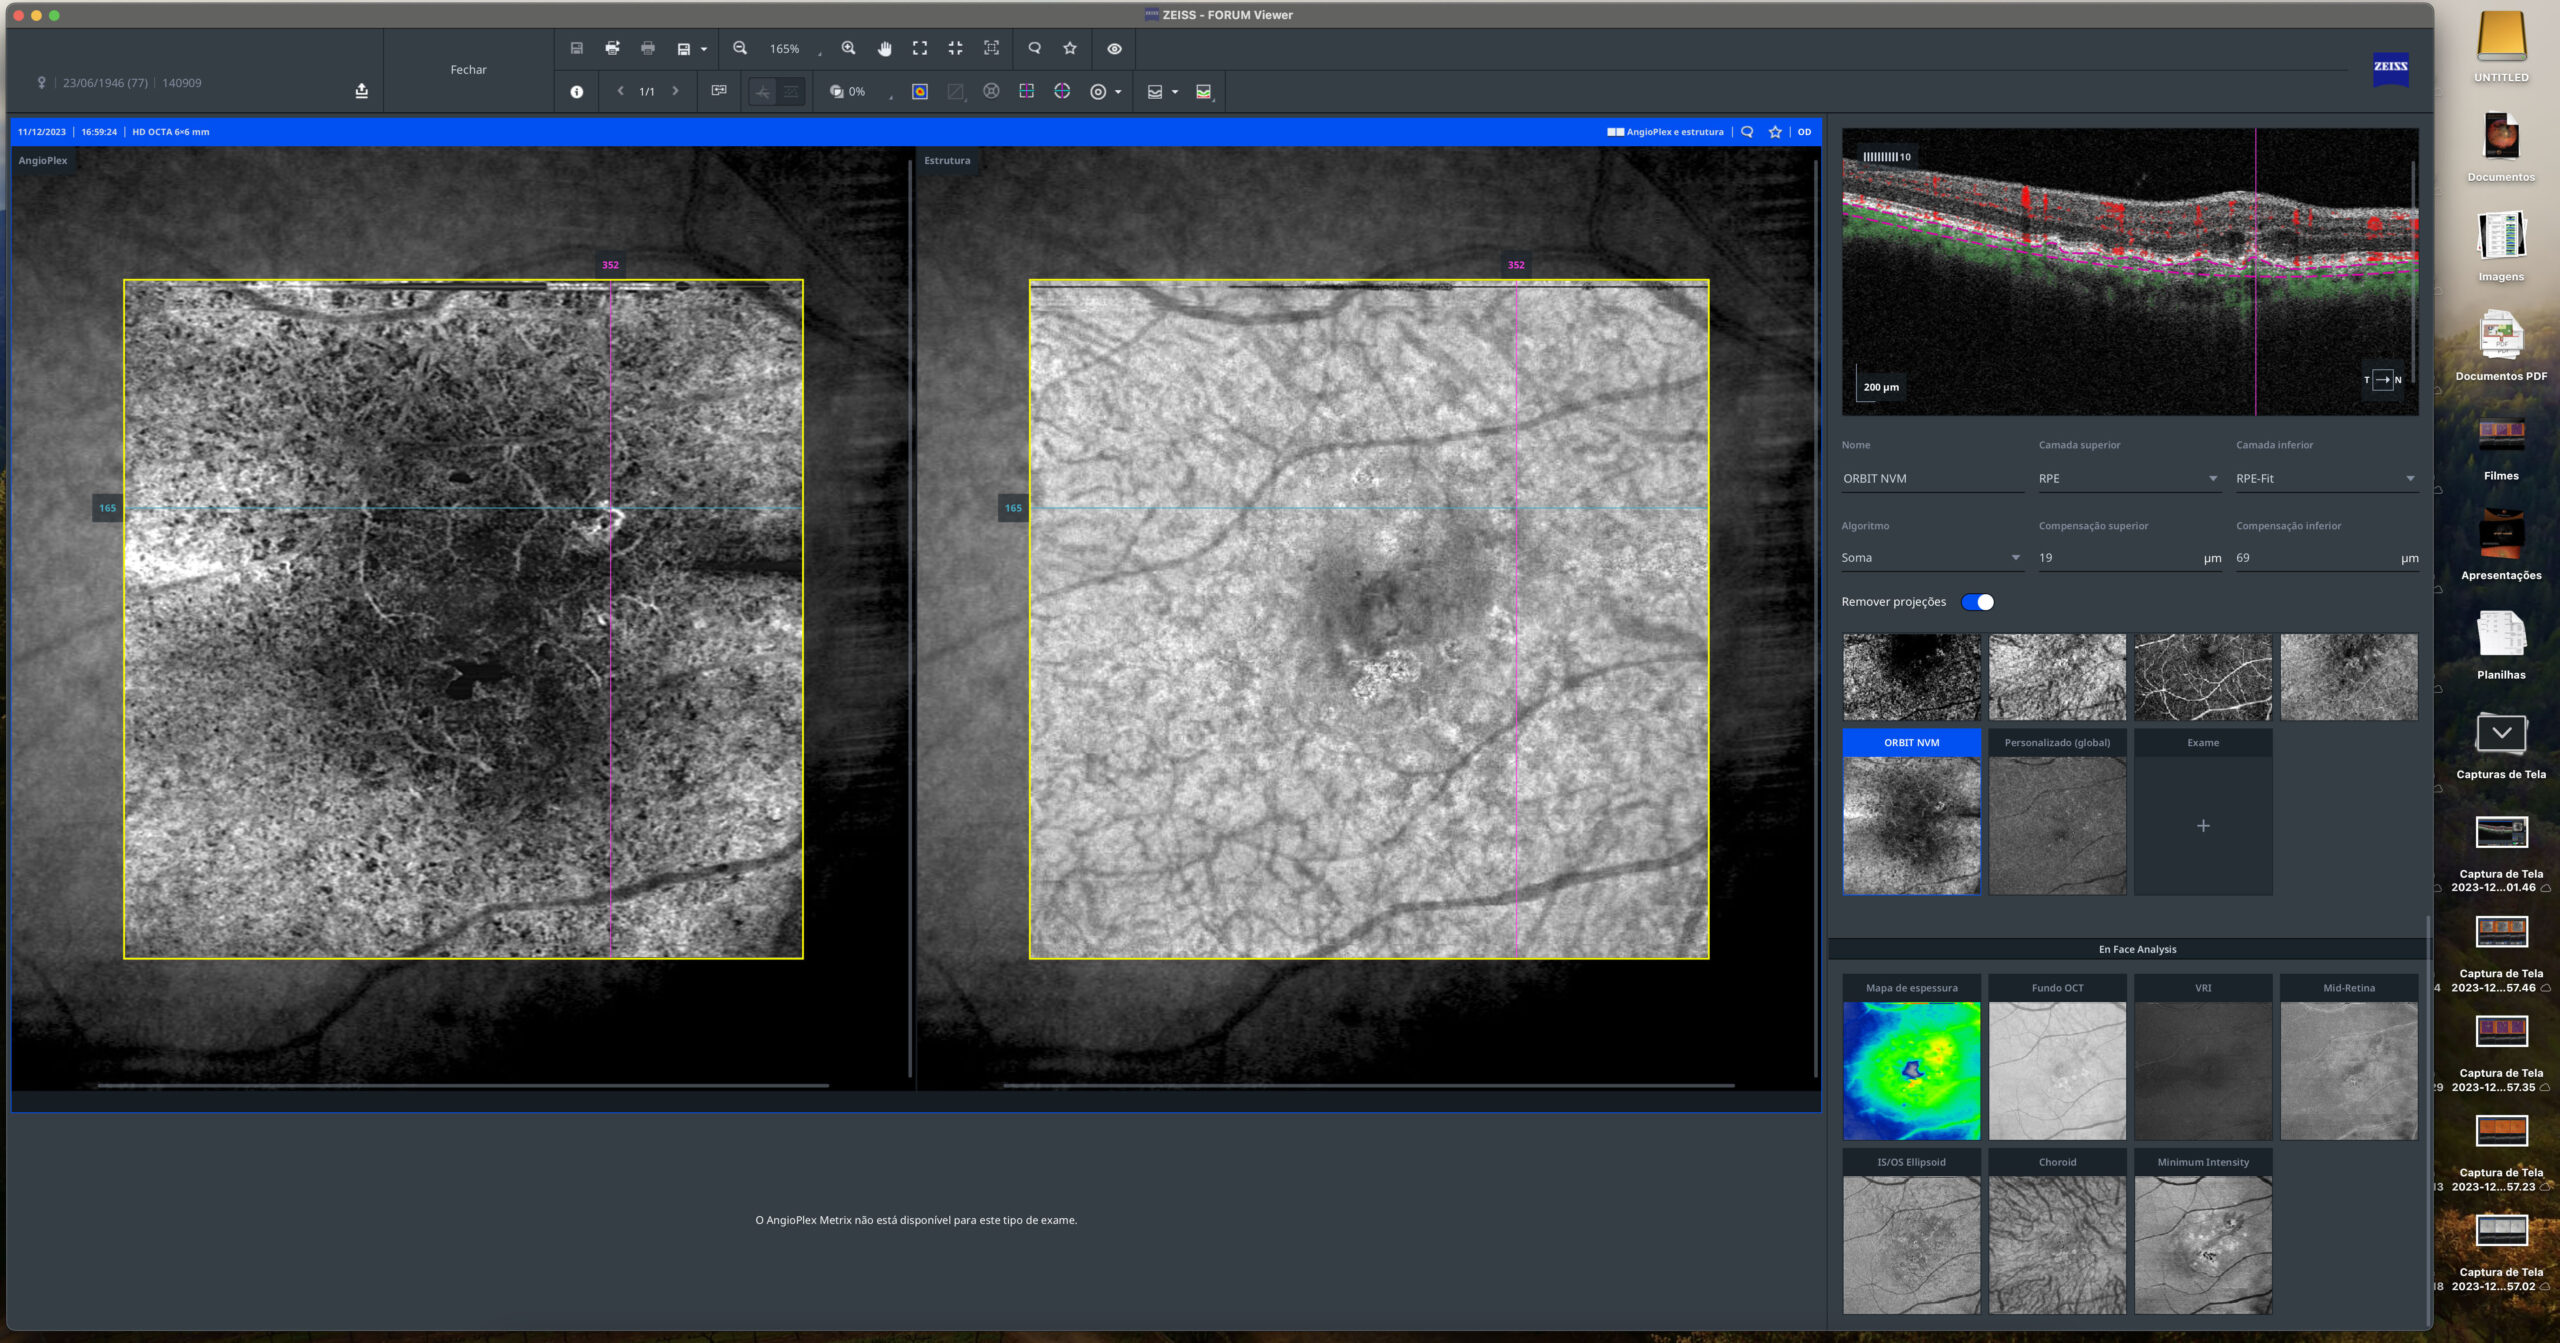2560x1343 pixels.
Task: Click the greyed diagonal square tool icon
Action: click(x=956, y=92)
